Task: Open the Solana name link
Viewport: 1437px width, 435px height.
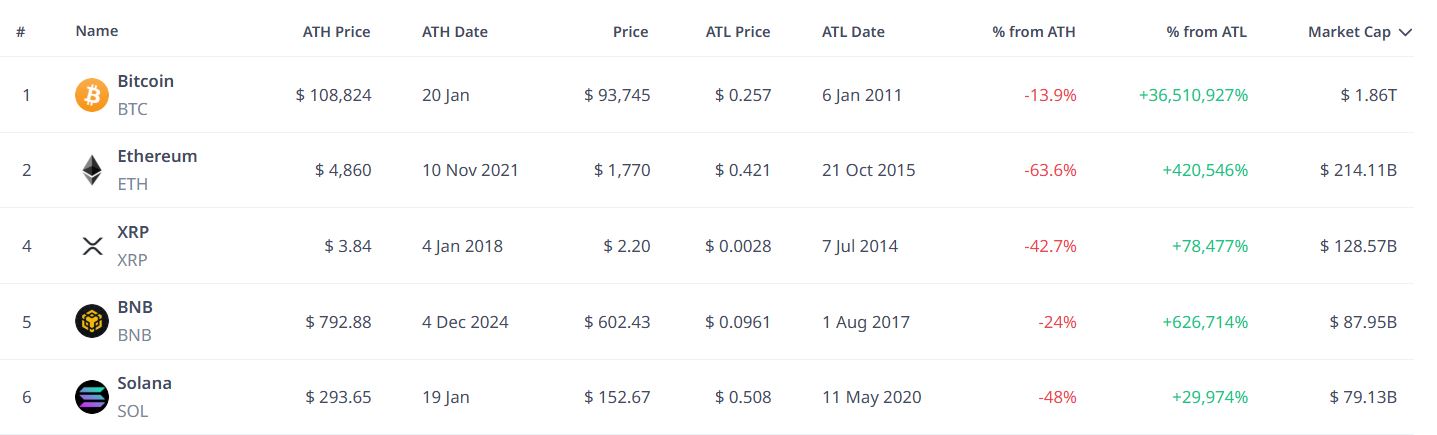Action: pyautogui.click(x=145, y=383)
